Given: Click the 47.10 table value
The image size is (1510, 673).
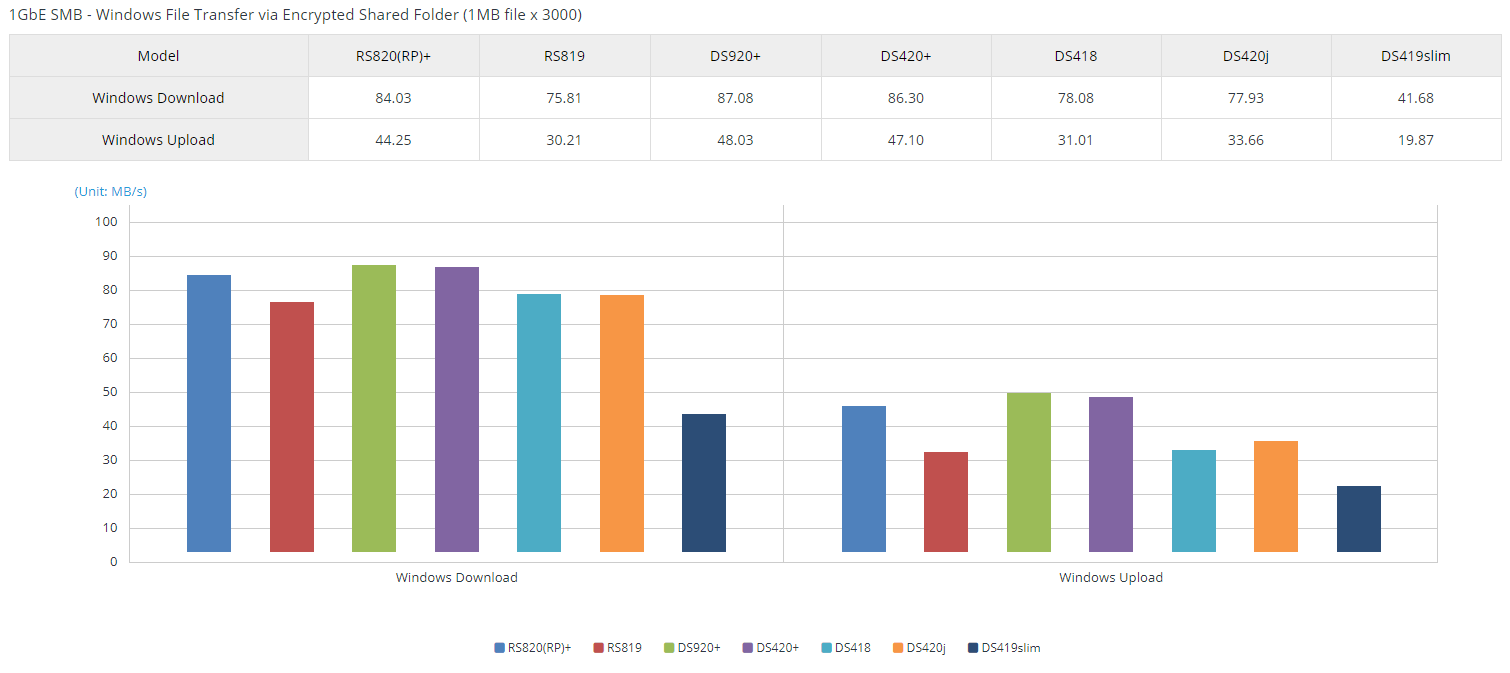Looking at the screenshot, I should [906, 140].
